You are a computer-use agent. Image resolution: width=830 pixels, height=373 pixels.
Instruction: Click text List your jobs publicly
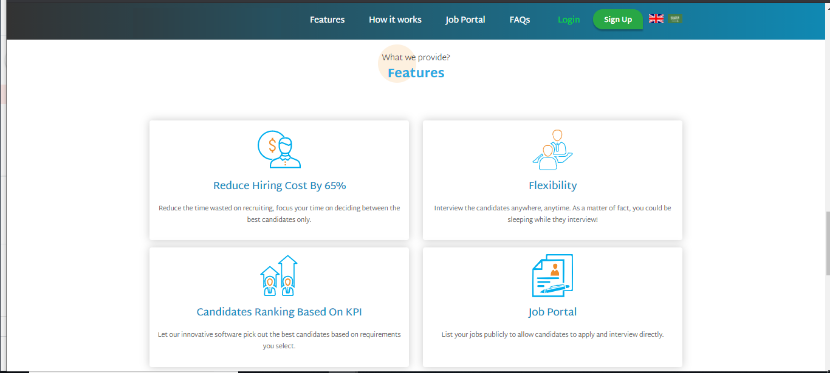(553, 335)
